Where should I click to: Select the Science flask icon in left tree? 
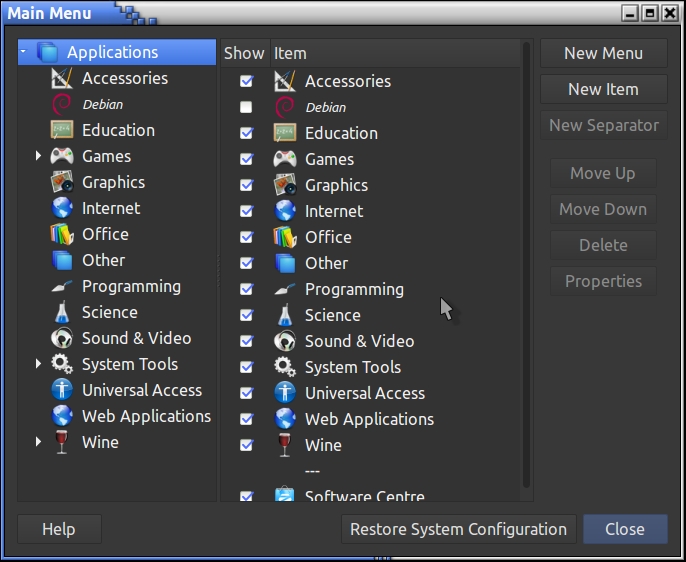click(62, 312)
